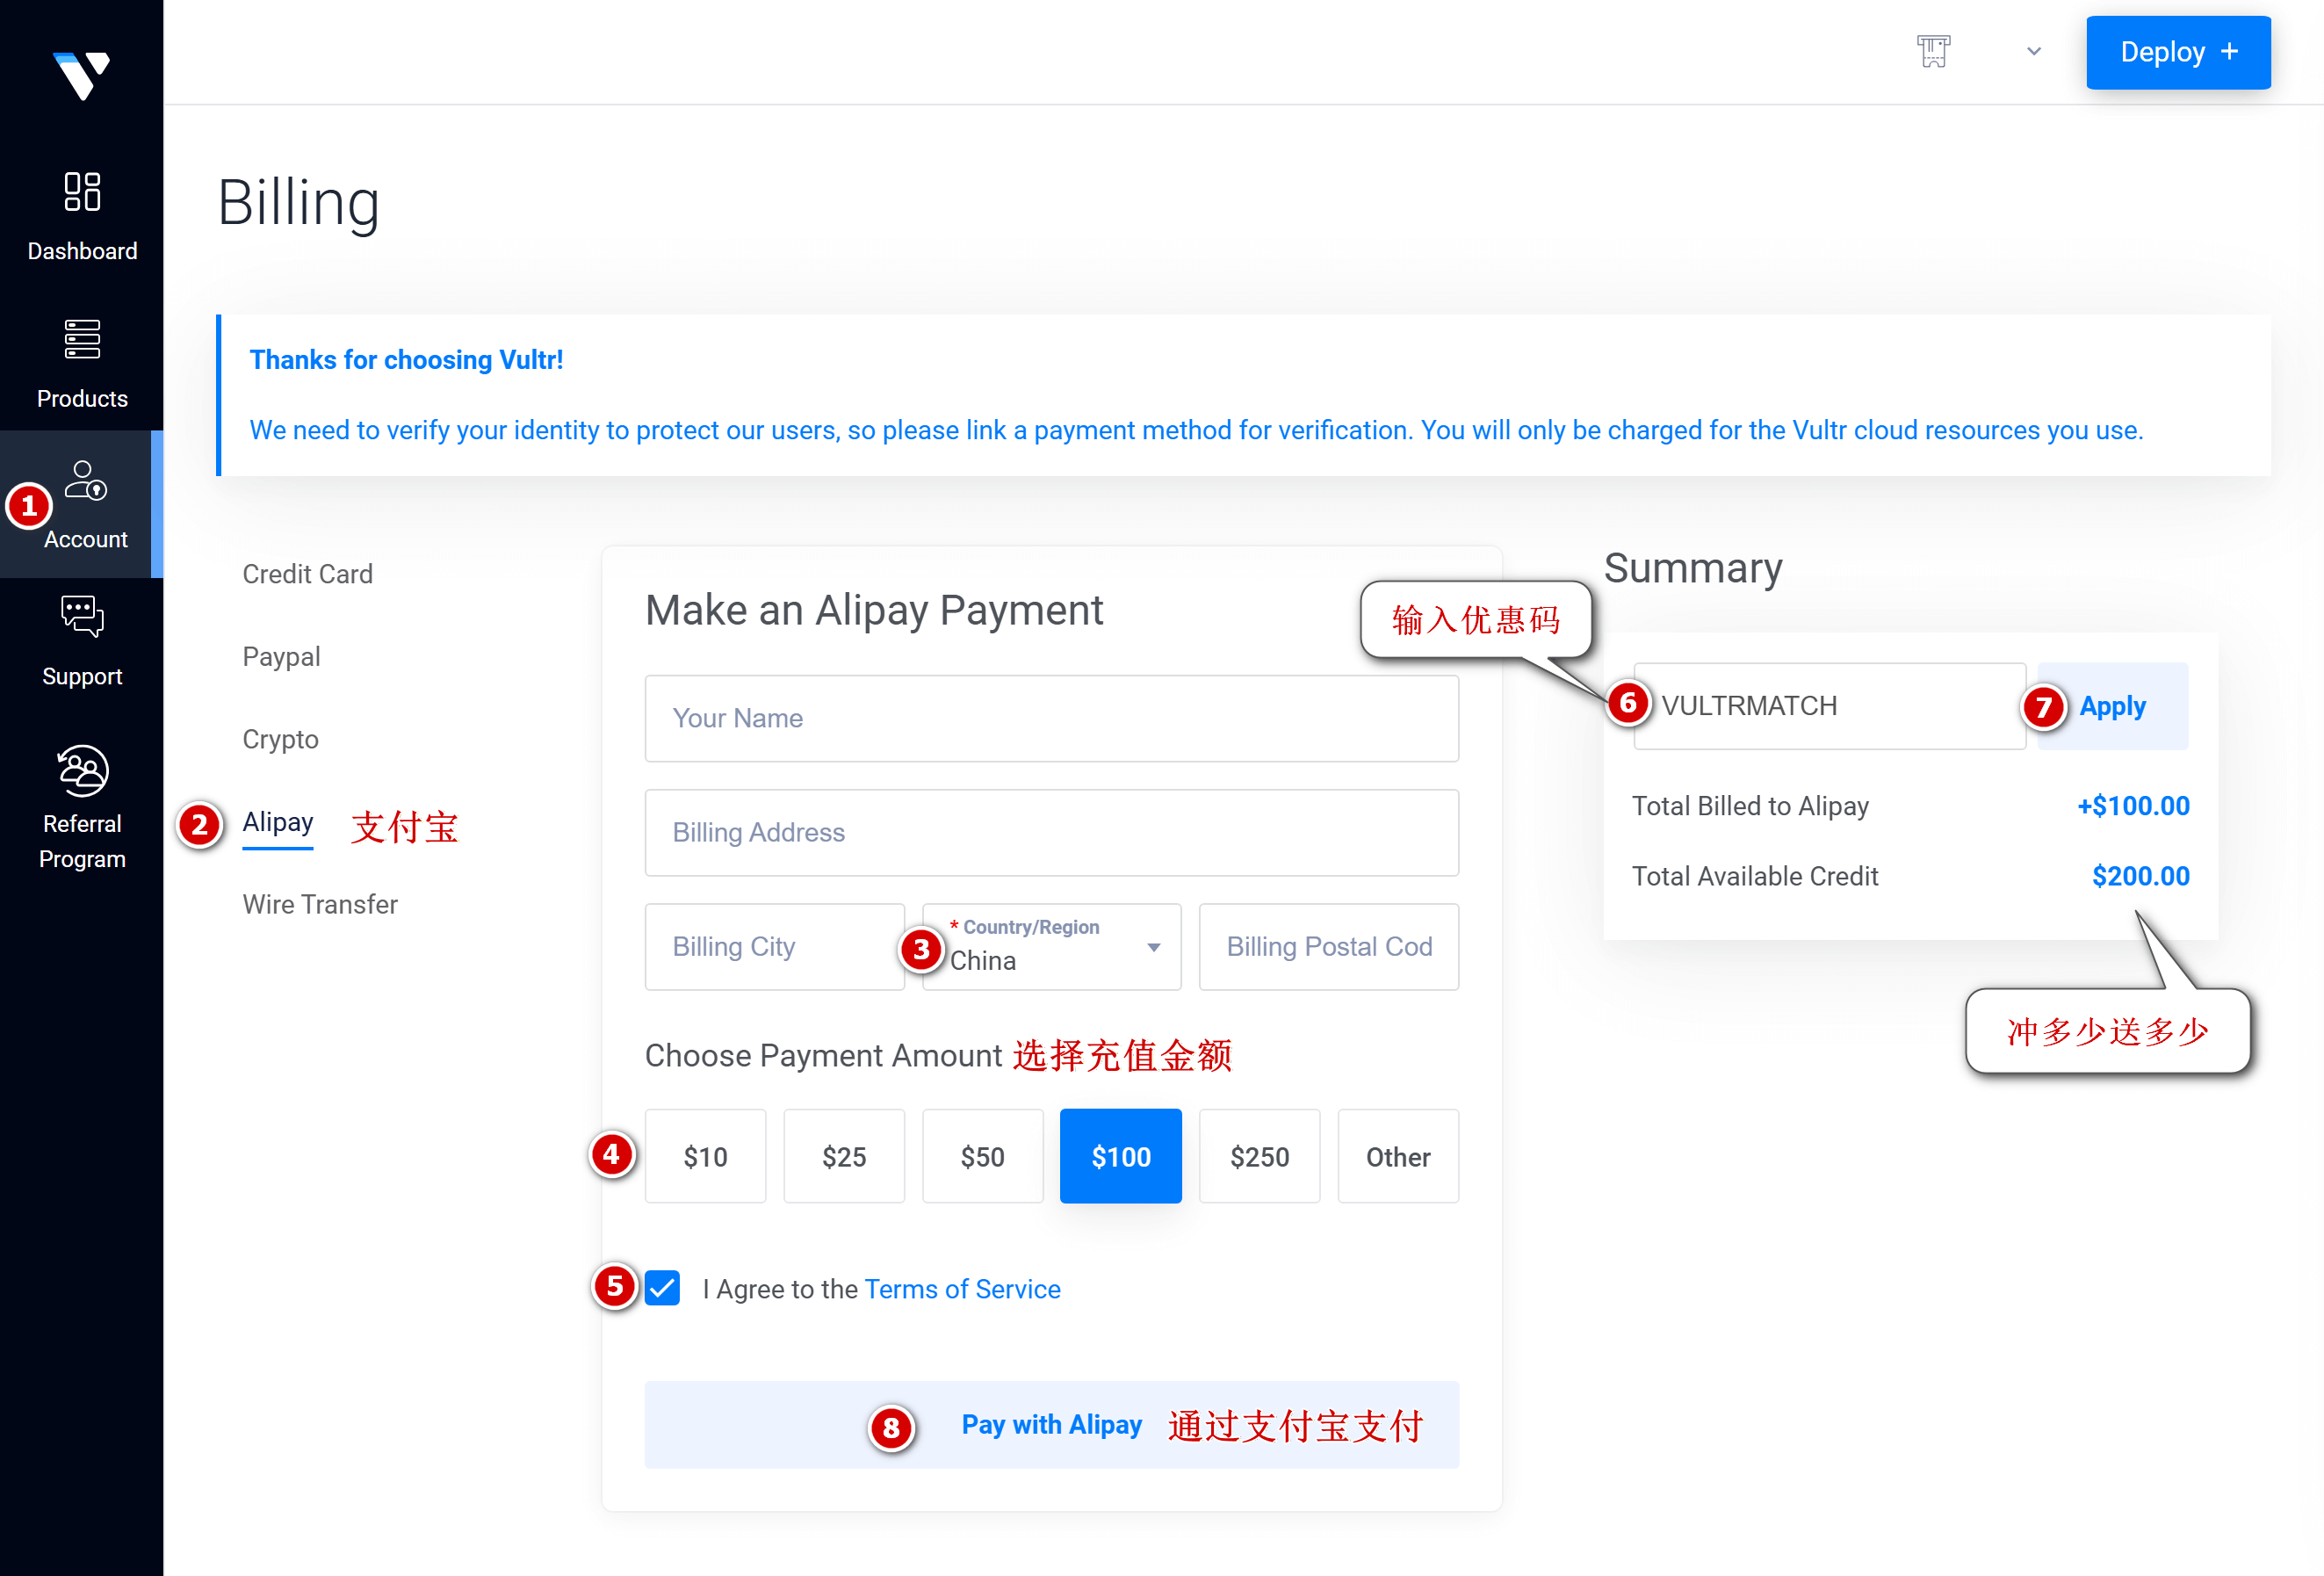Open the Referral Program icon
Screen dimensions: 2324x1576
[x=82, y=771]
